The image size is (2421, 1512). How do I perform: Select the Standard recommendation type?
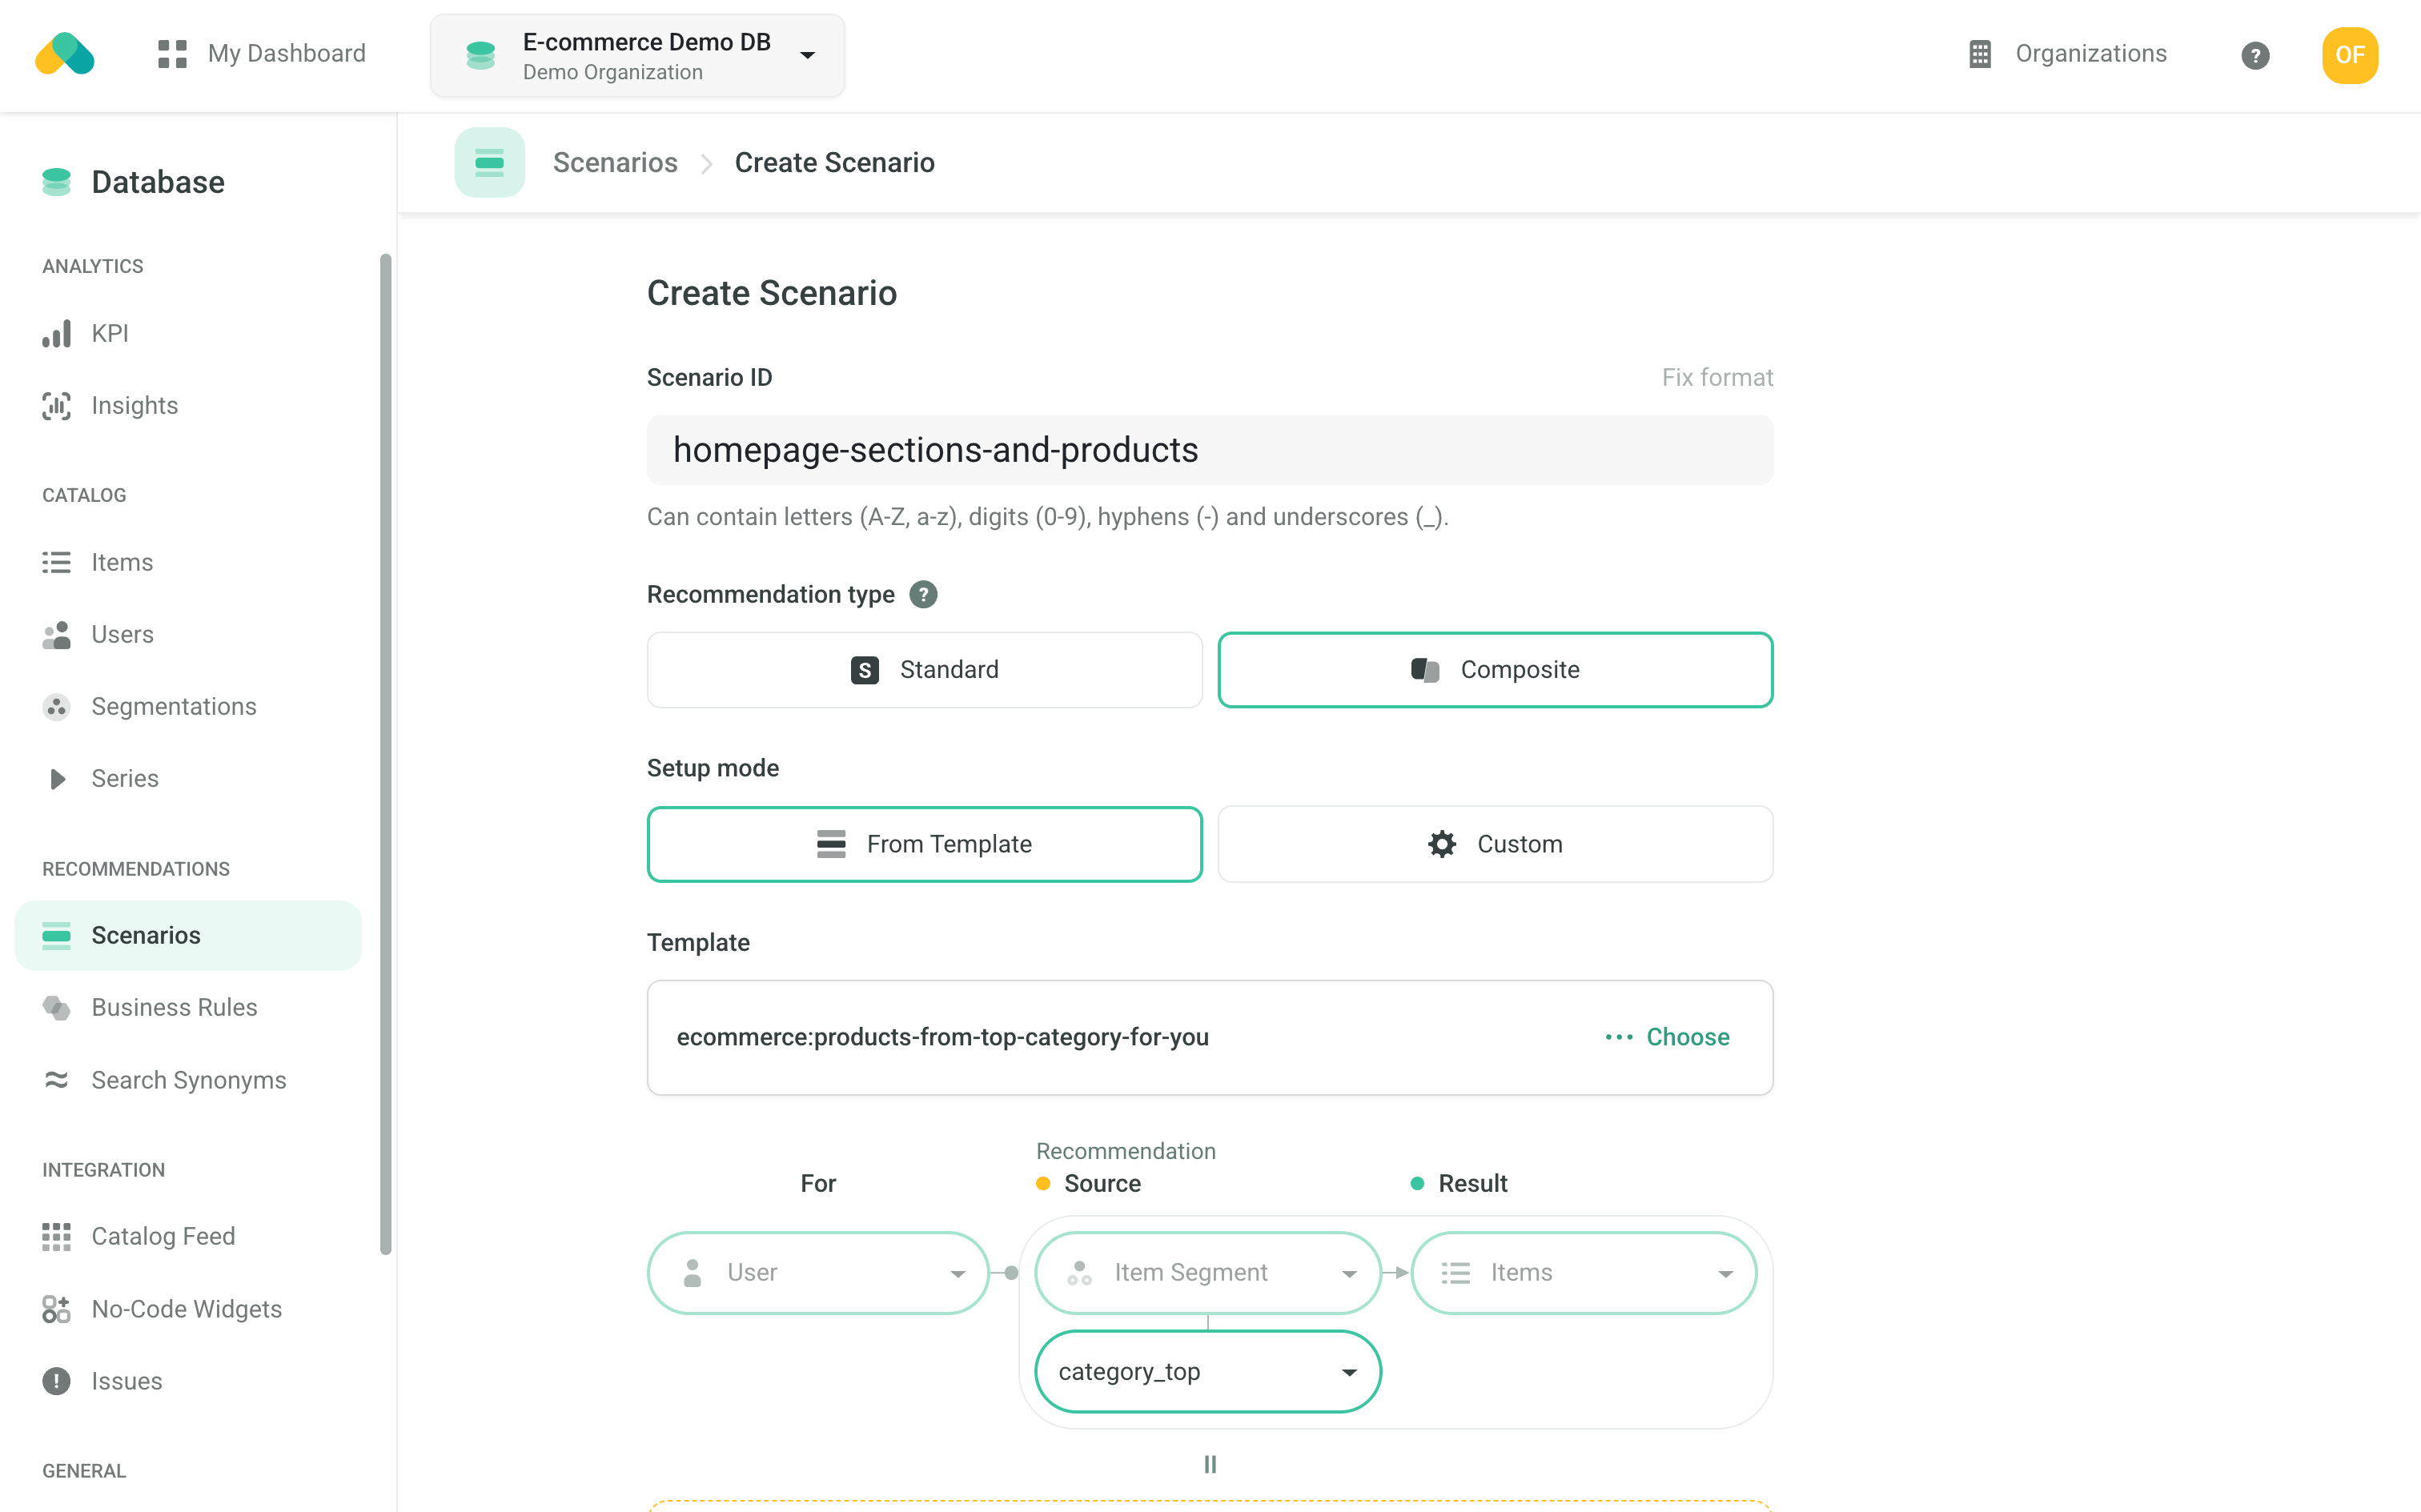tap(923, 669)
